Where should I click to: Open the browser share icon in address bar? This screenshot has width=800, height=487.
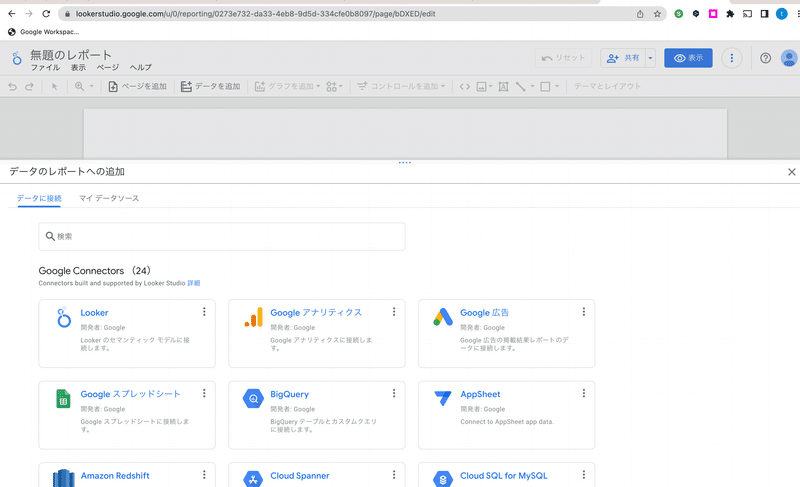click(x=640, y=14)
